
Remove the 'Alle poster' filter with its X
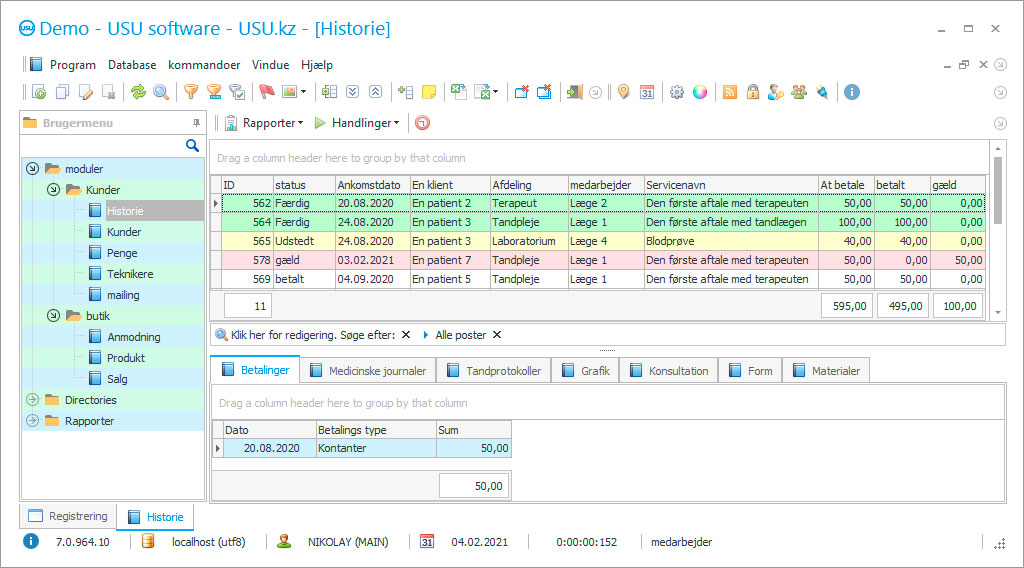(497, 335)
